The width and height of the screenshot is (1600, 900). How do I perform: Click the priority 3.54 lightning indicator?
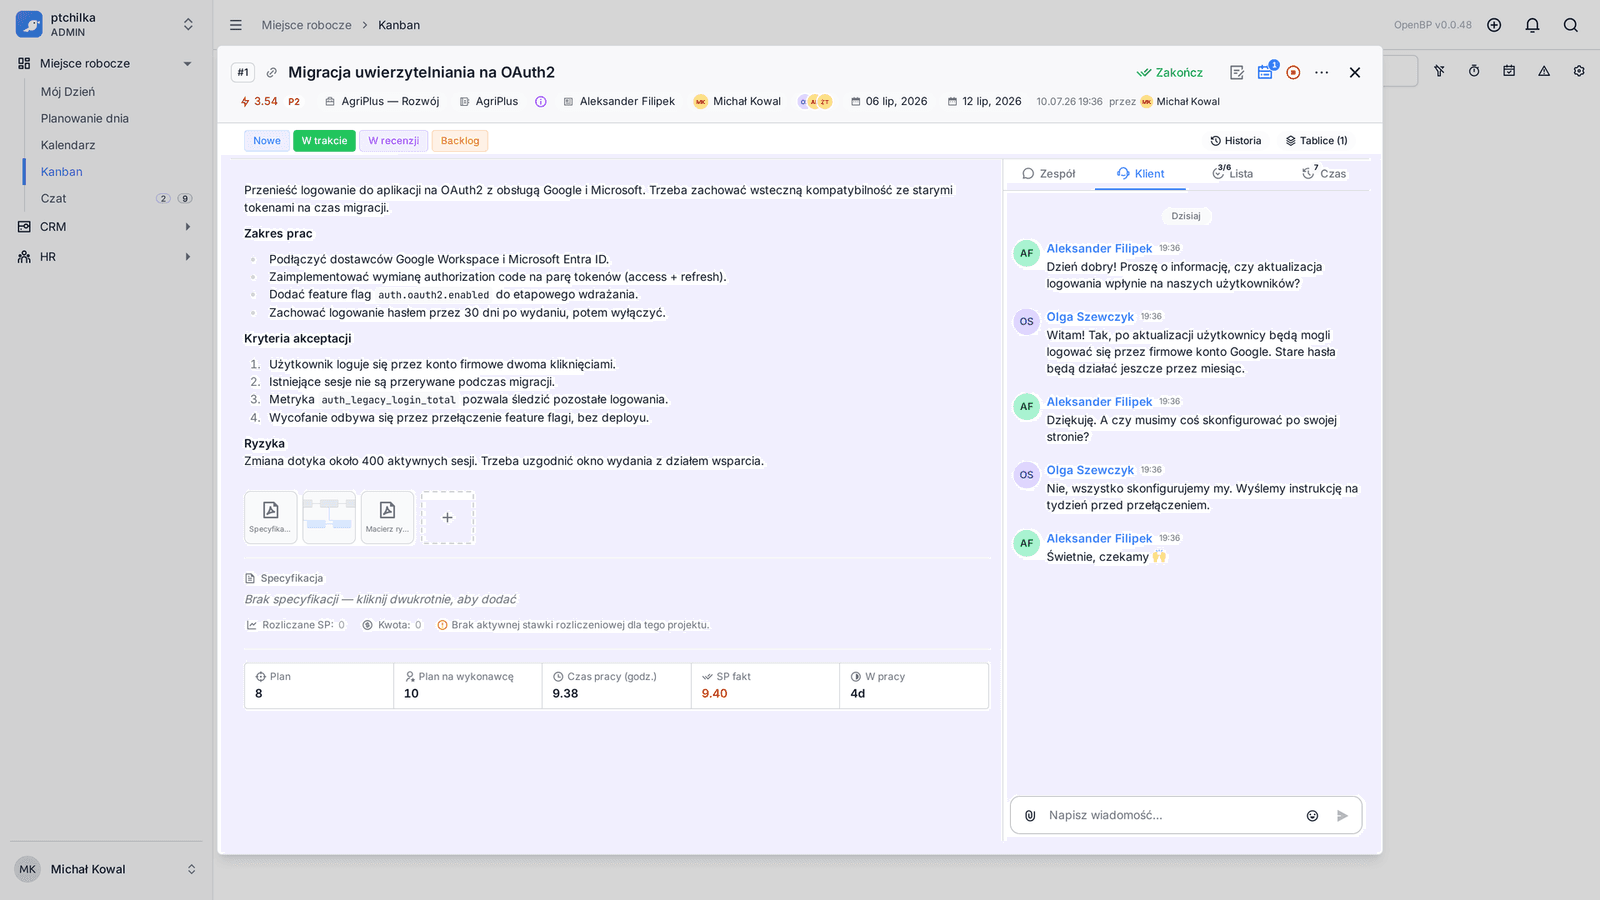[x=259, y=102]
